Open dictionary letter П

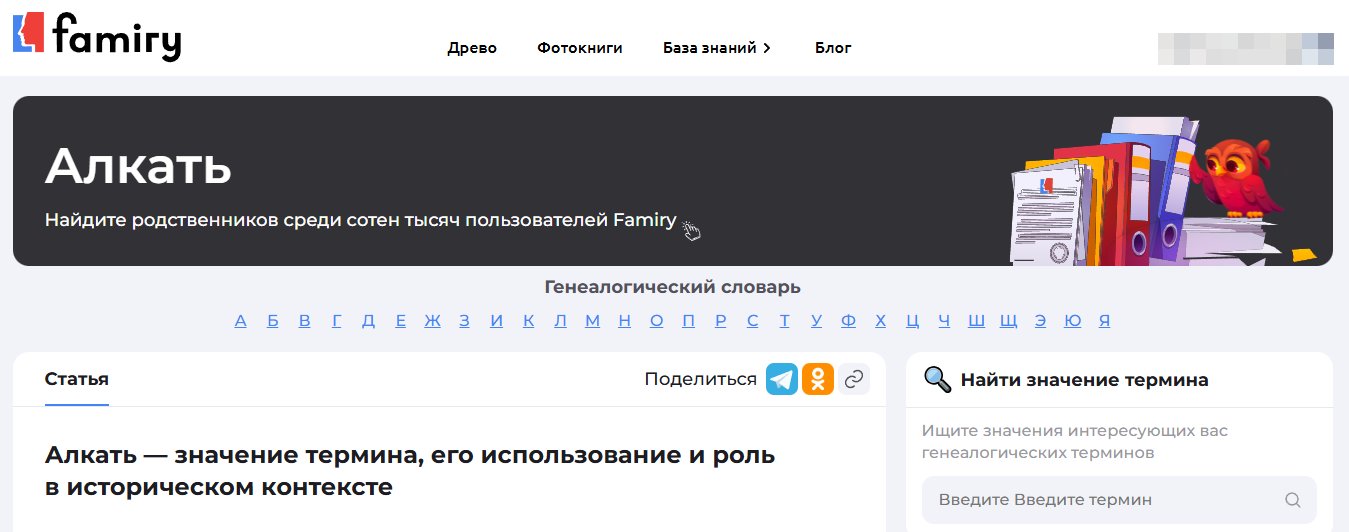click(689, 321)
